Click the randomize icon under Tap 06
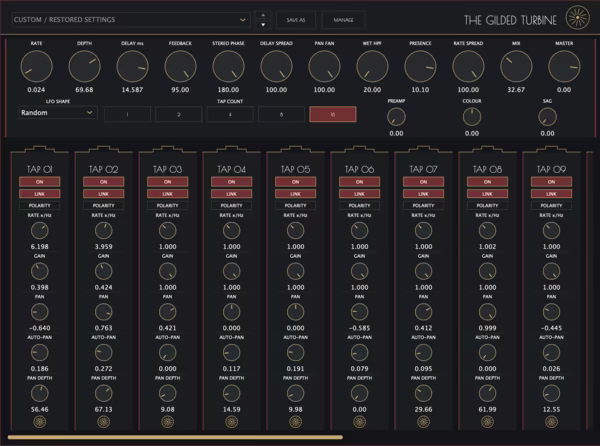600x446 pixels. point(359,422)
